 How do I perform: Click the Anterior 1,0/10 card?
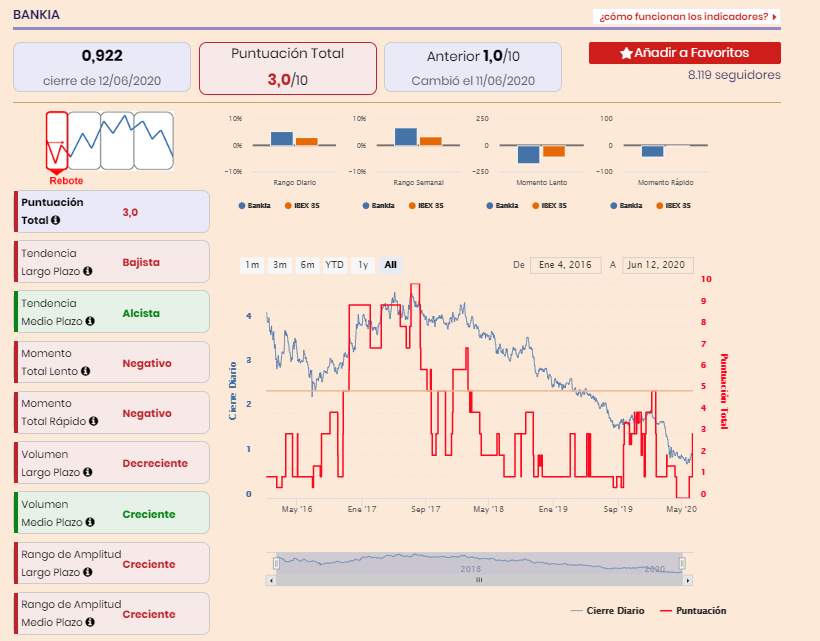(x=473, y=67)
